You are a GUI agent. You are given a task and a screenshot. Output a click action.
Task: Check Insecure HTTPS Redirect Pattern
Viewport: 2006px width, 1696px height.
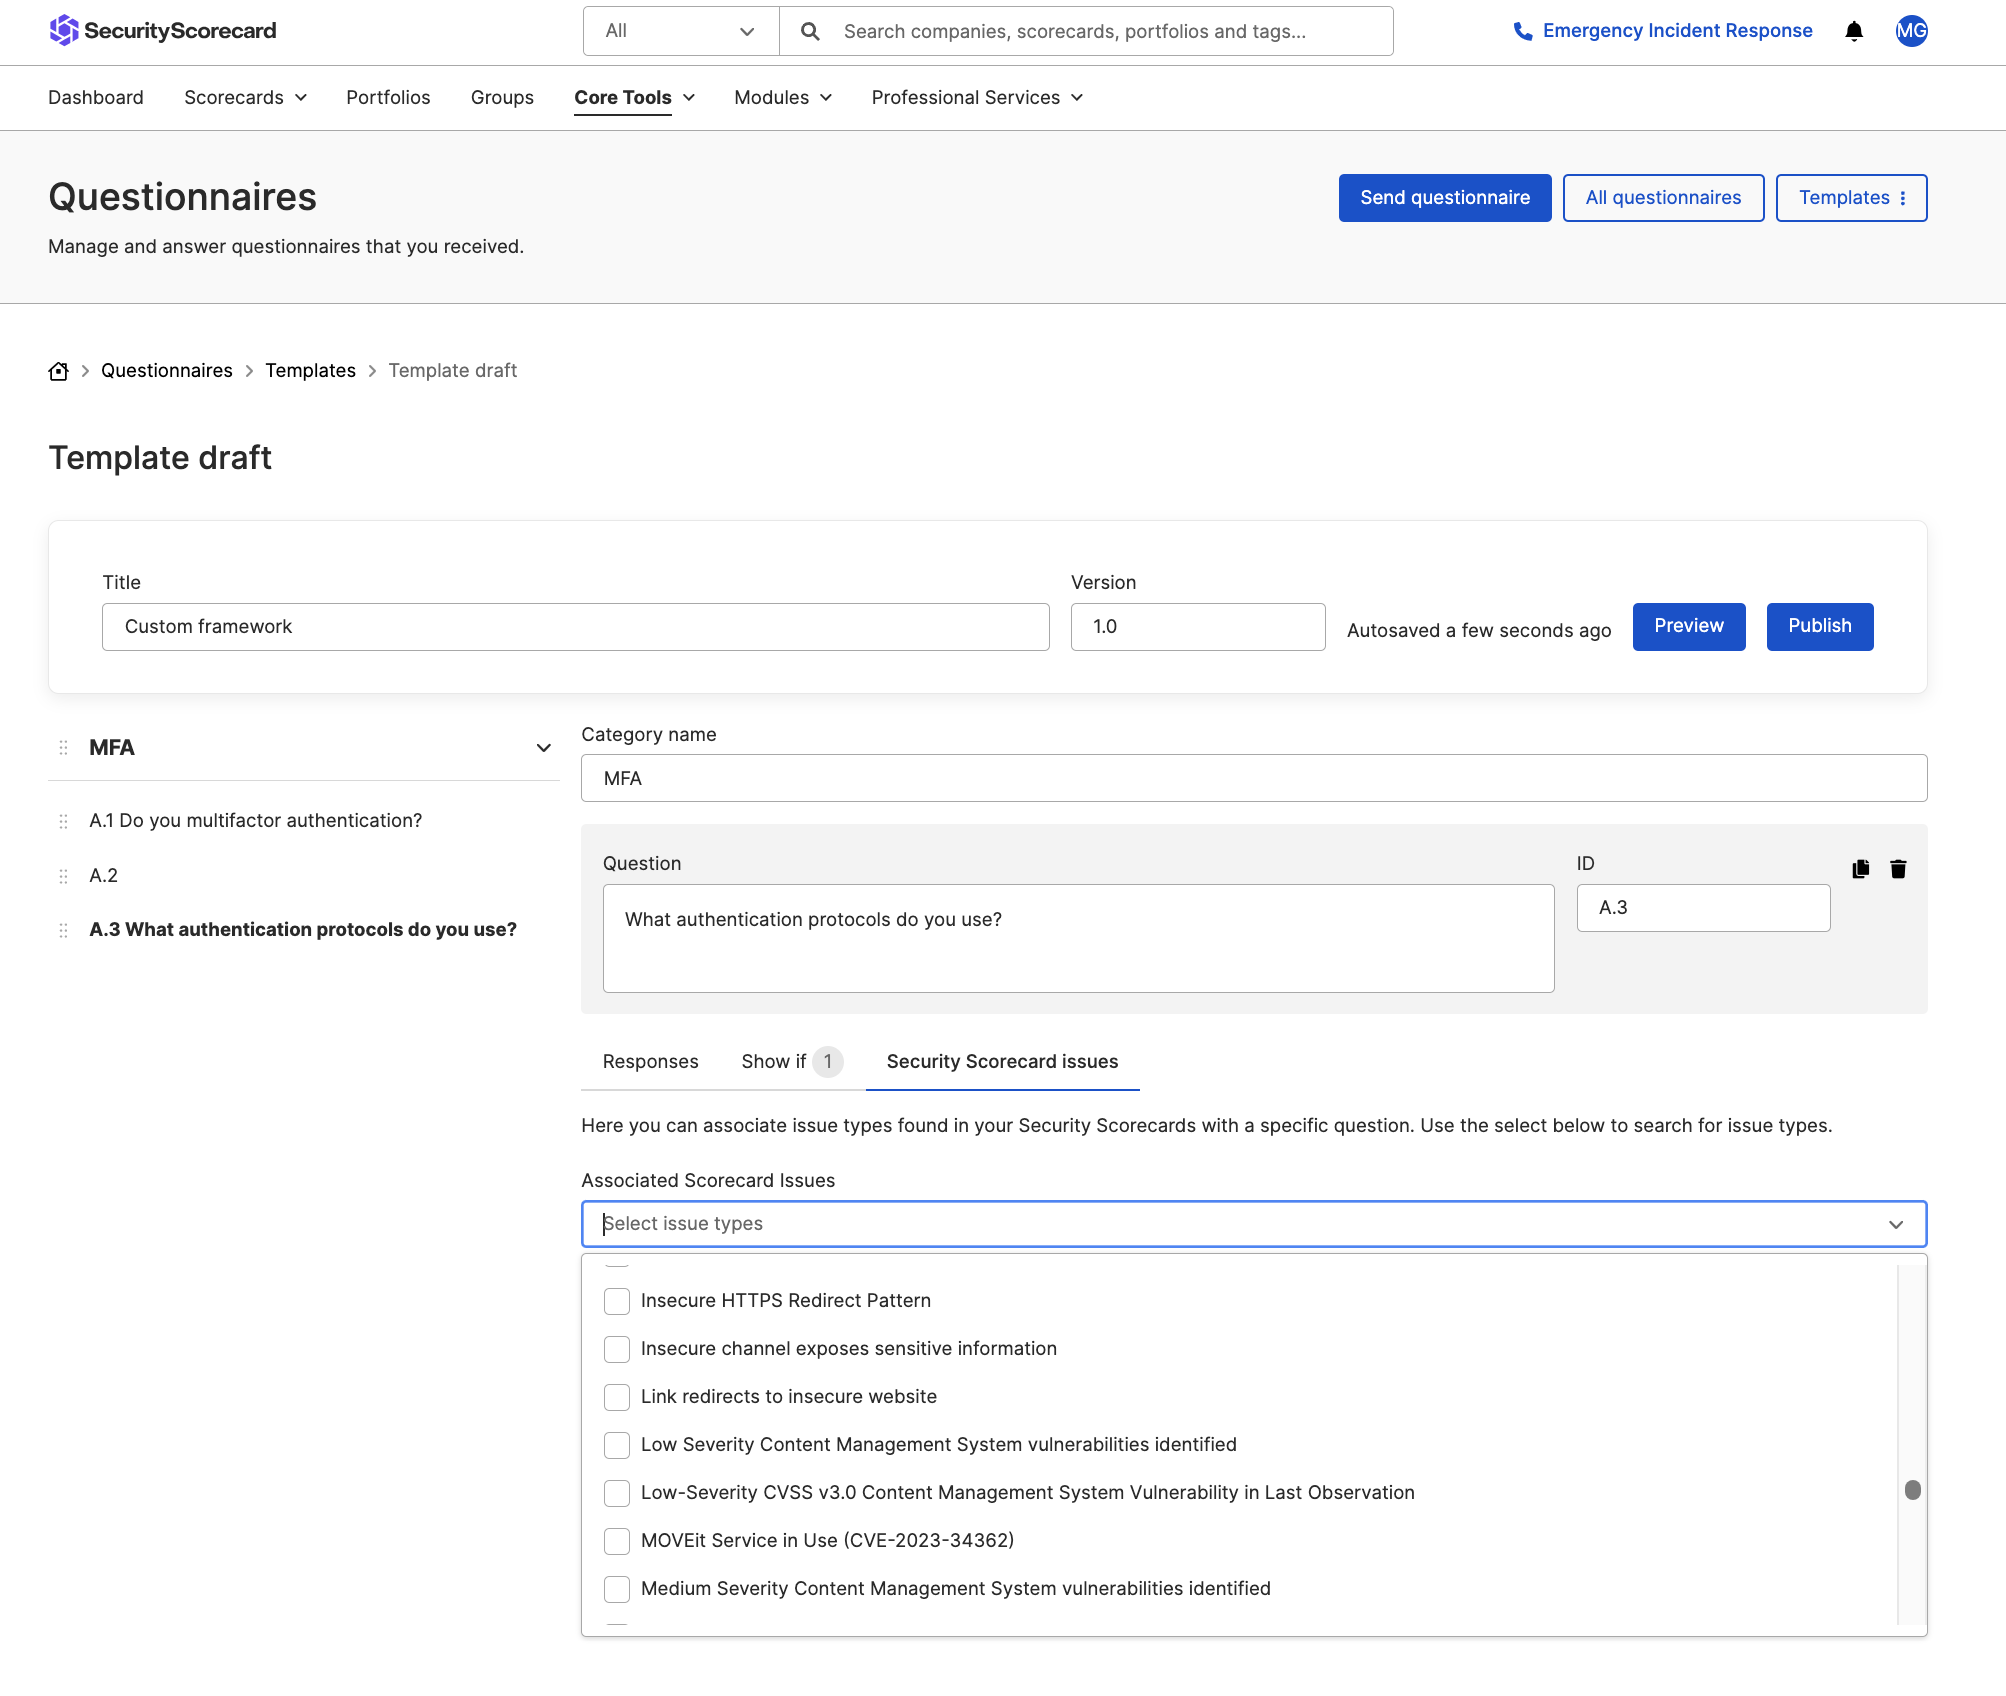[617, 1301]
